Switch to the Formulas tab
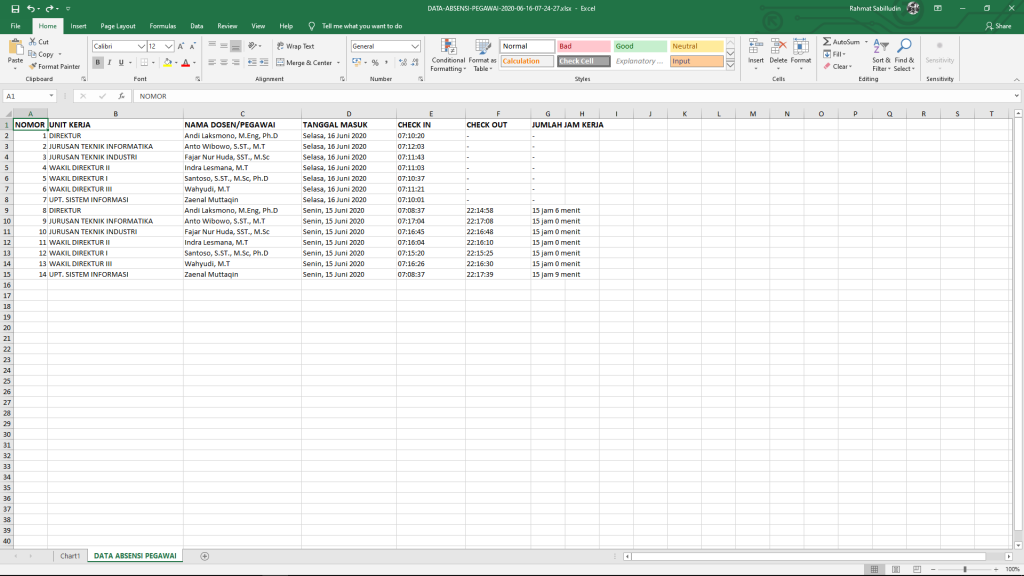Viewport: 1024px width, 576px height. click(163, 26)
